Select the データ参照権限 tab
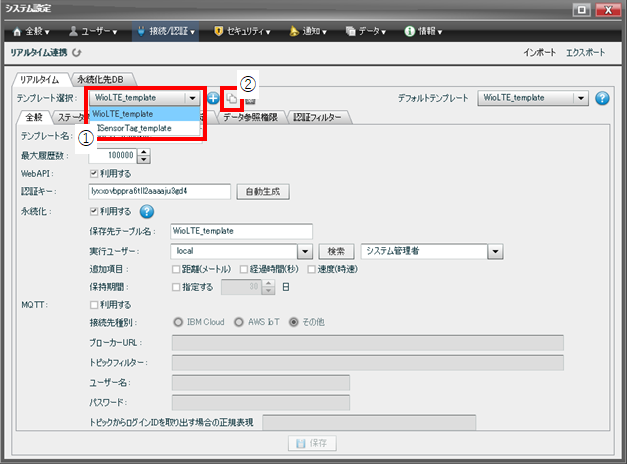Image resolution: width=627 pixels, height=464 pixels. click(x=250, y=117)
